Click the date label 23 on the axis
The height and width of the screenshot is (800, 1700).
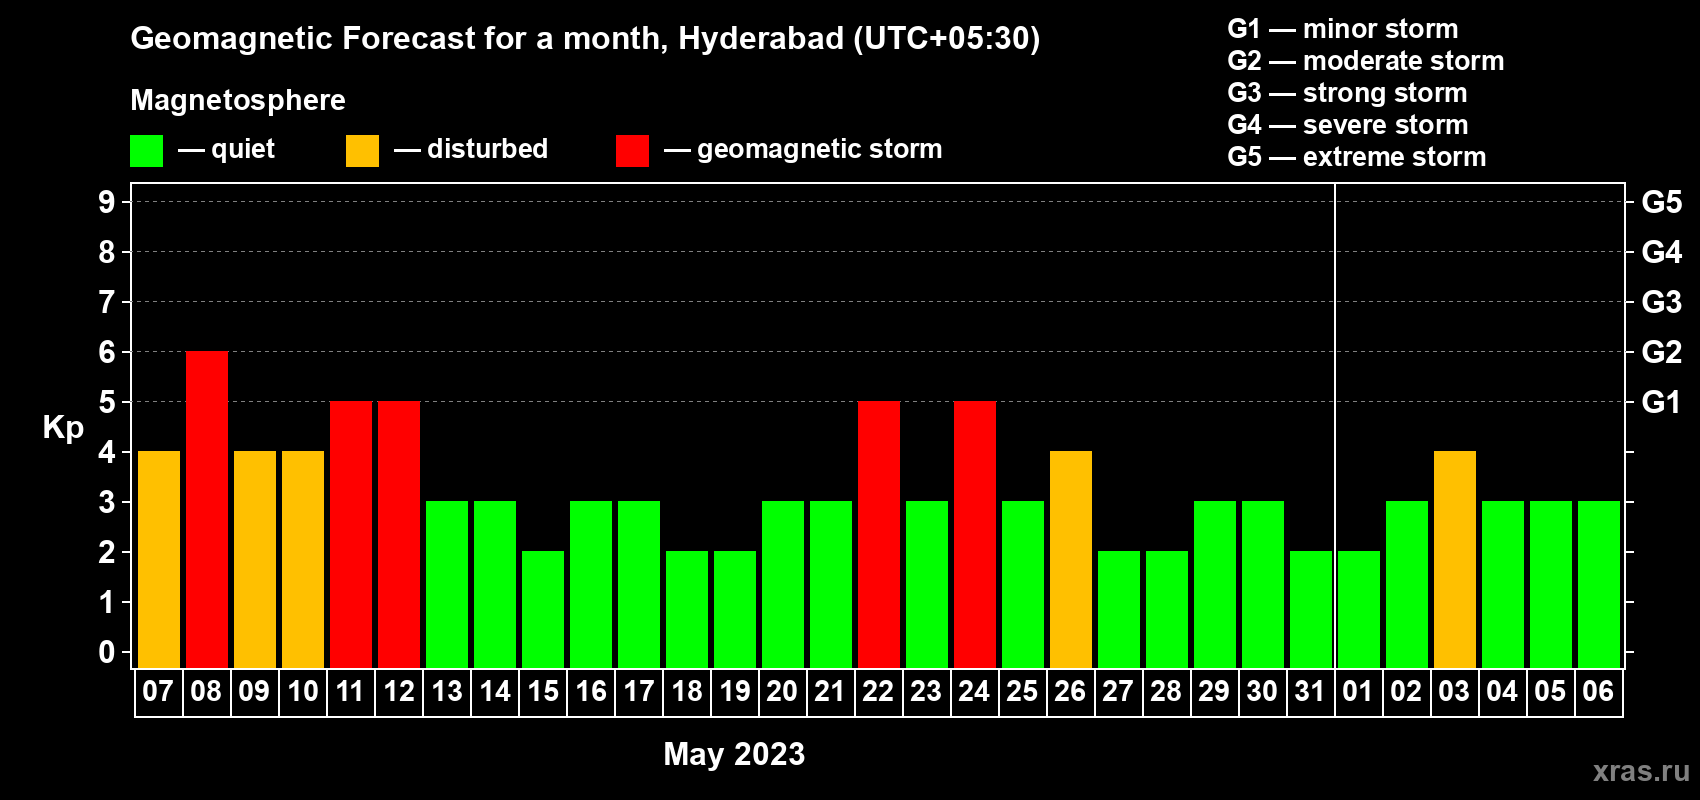coord(926,691)
